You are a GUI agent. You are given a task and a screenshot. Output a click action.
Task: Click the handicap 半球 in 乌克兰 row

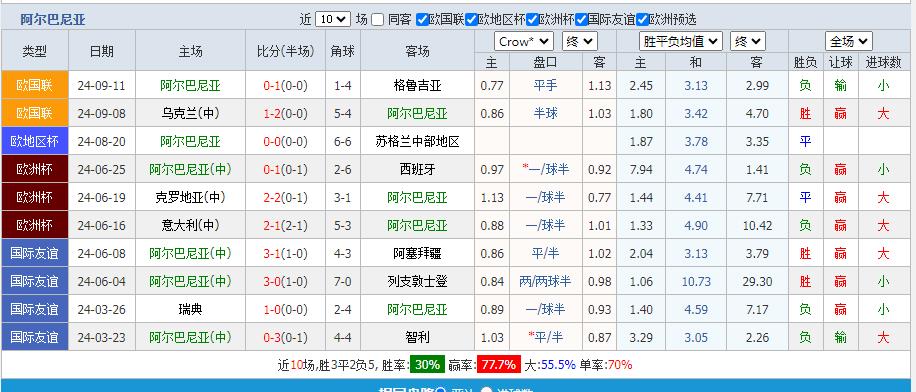545,114
